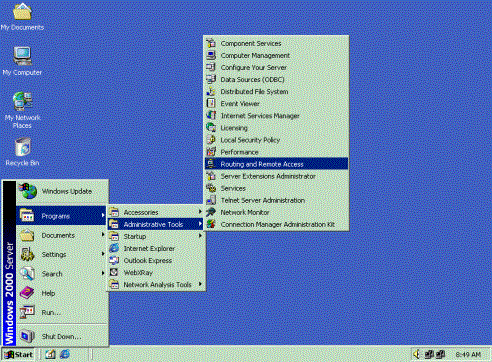Open Network Monitor menu item
The width and height of the screenshot is (492, 362).
coord(276,212)
